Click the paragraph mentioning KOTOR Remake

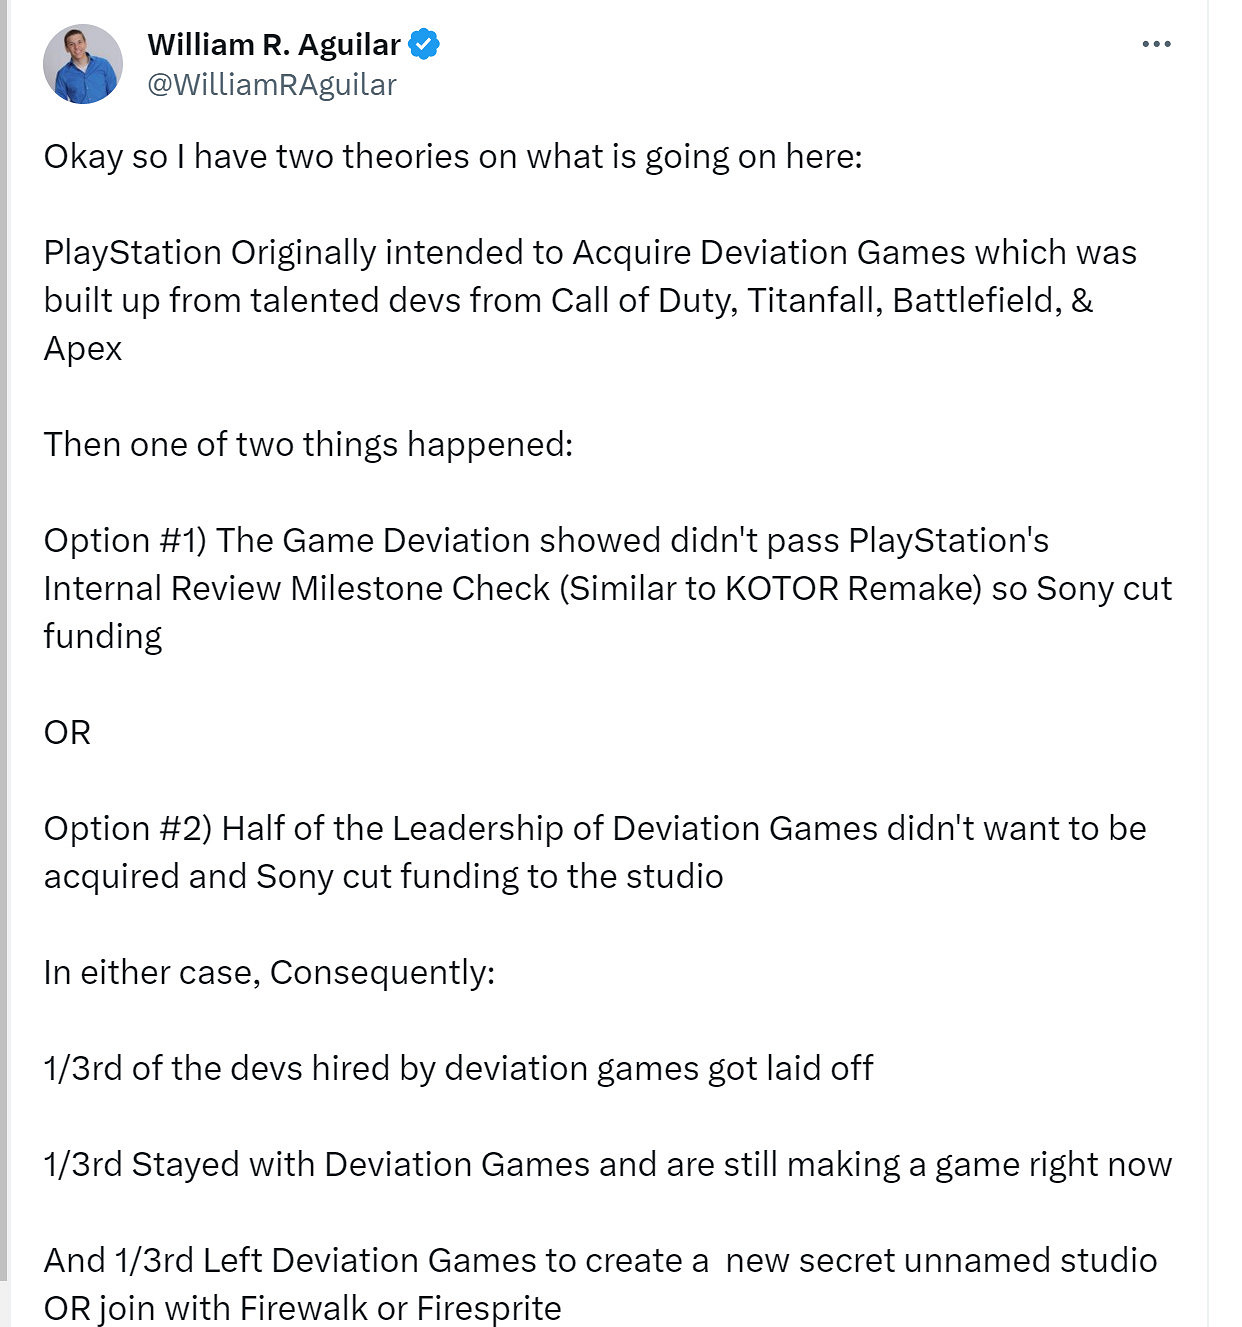tap(607, 588)
